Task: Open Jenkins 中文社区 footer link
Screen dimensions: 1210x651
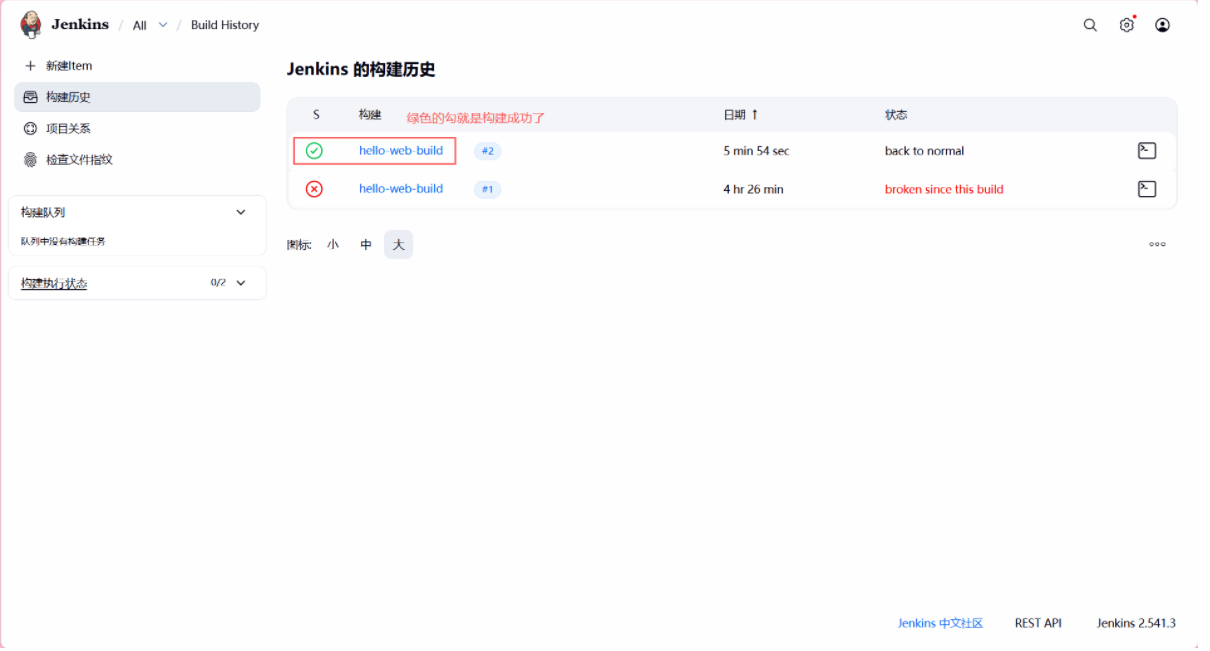Action: point(940,623)
